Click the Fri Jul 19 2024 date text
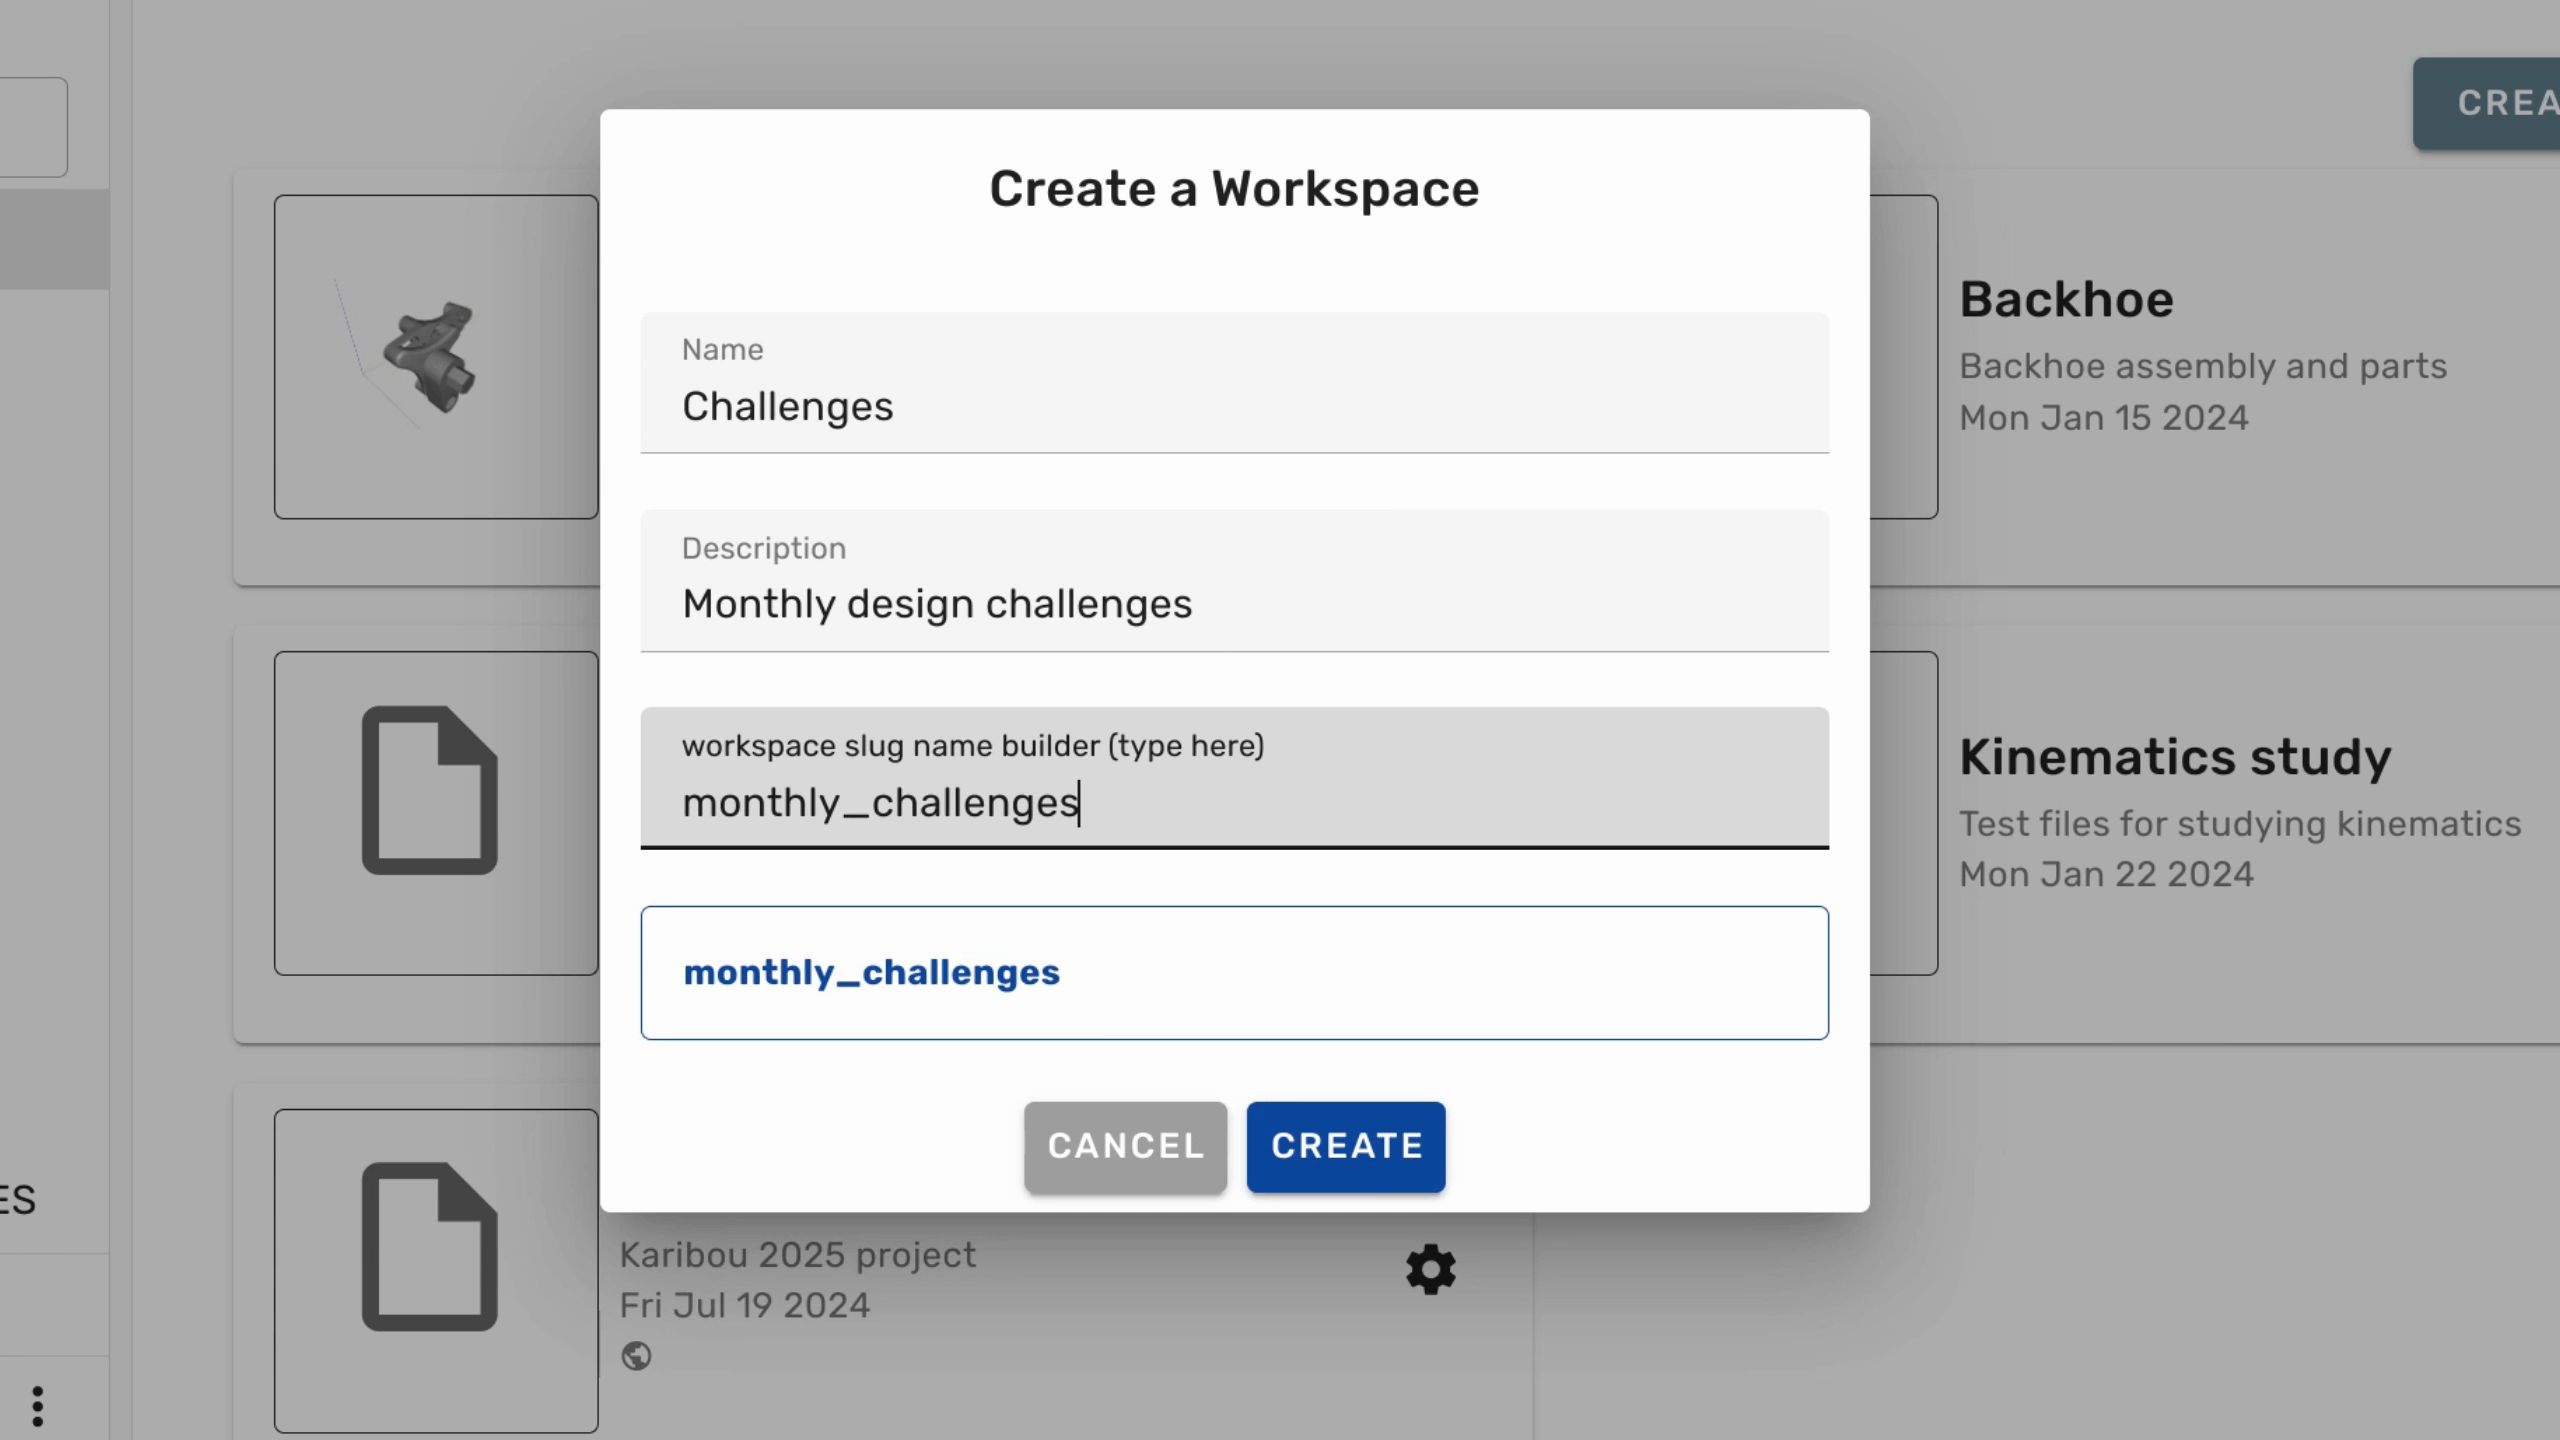 coord(744,1305)
